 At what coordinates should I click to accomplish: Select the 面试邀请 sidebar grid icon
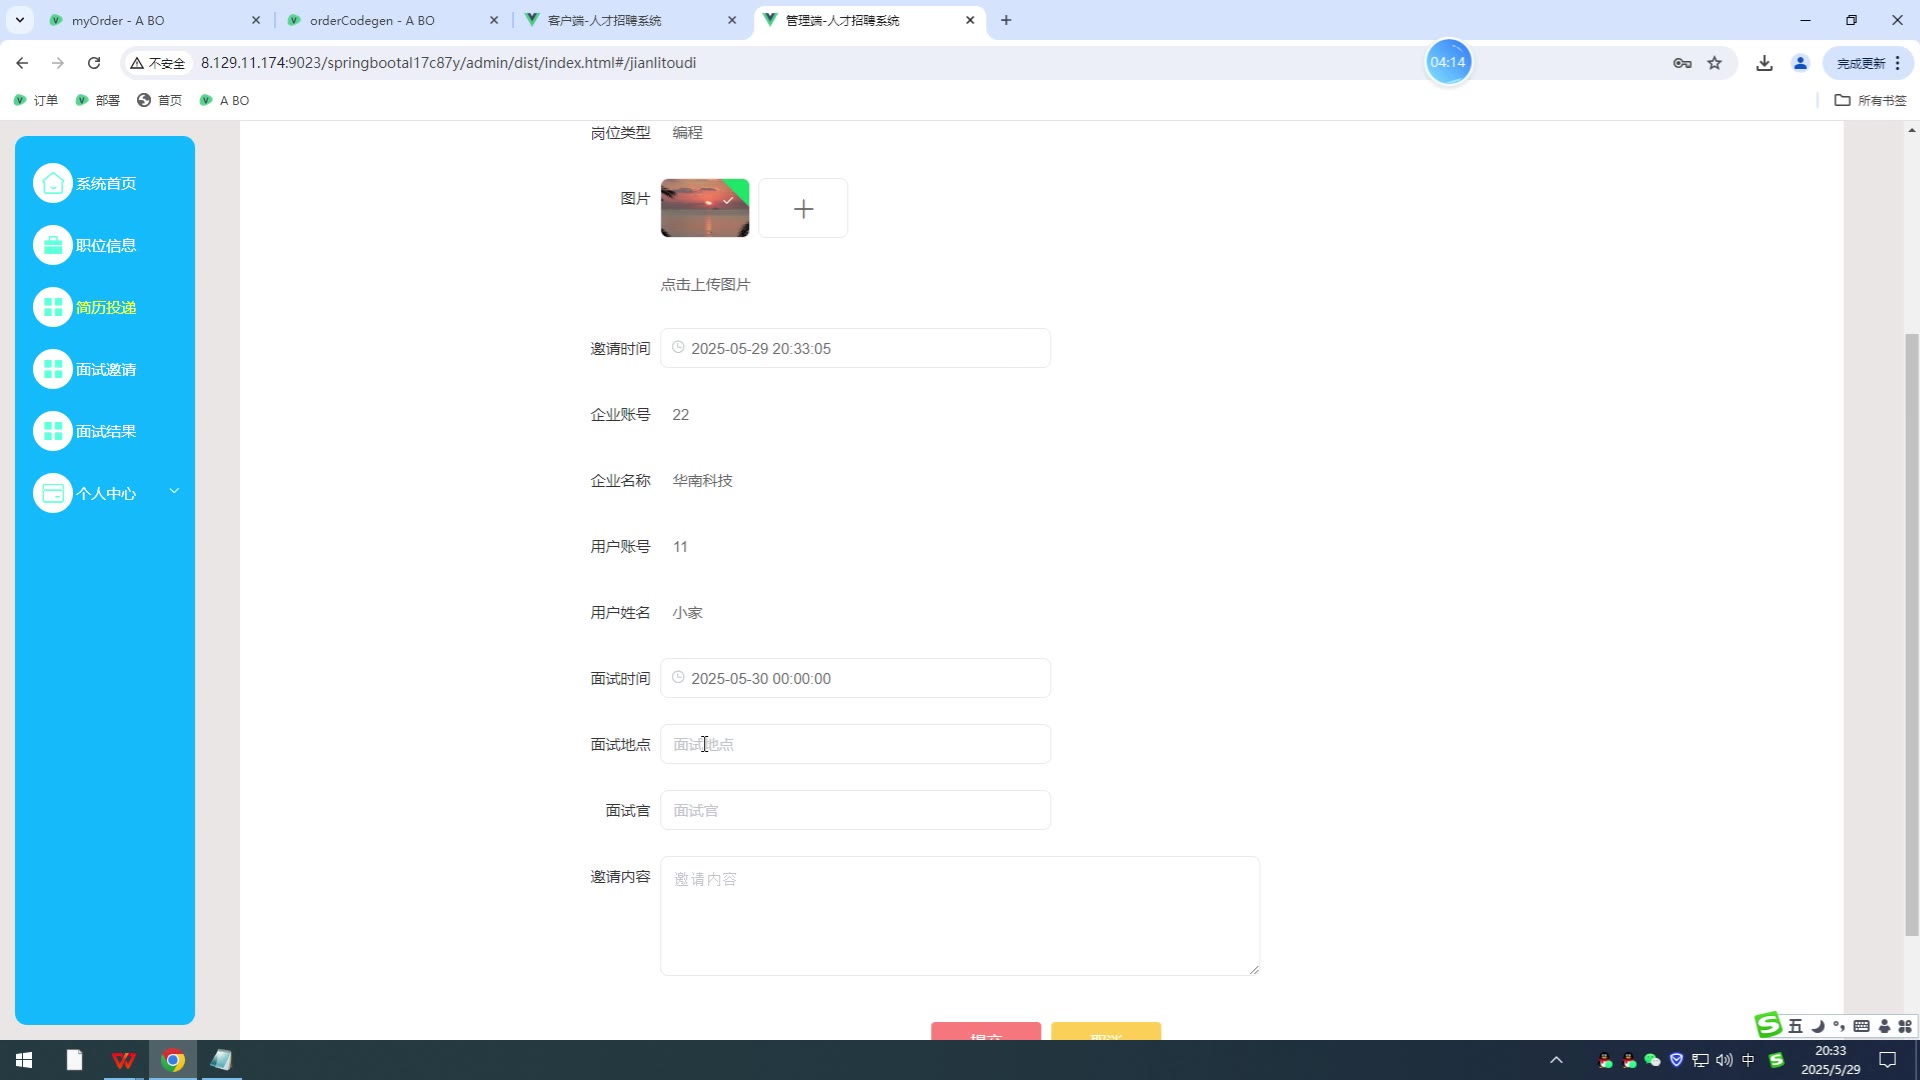click(53, 369)
